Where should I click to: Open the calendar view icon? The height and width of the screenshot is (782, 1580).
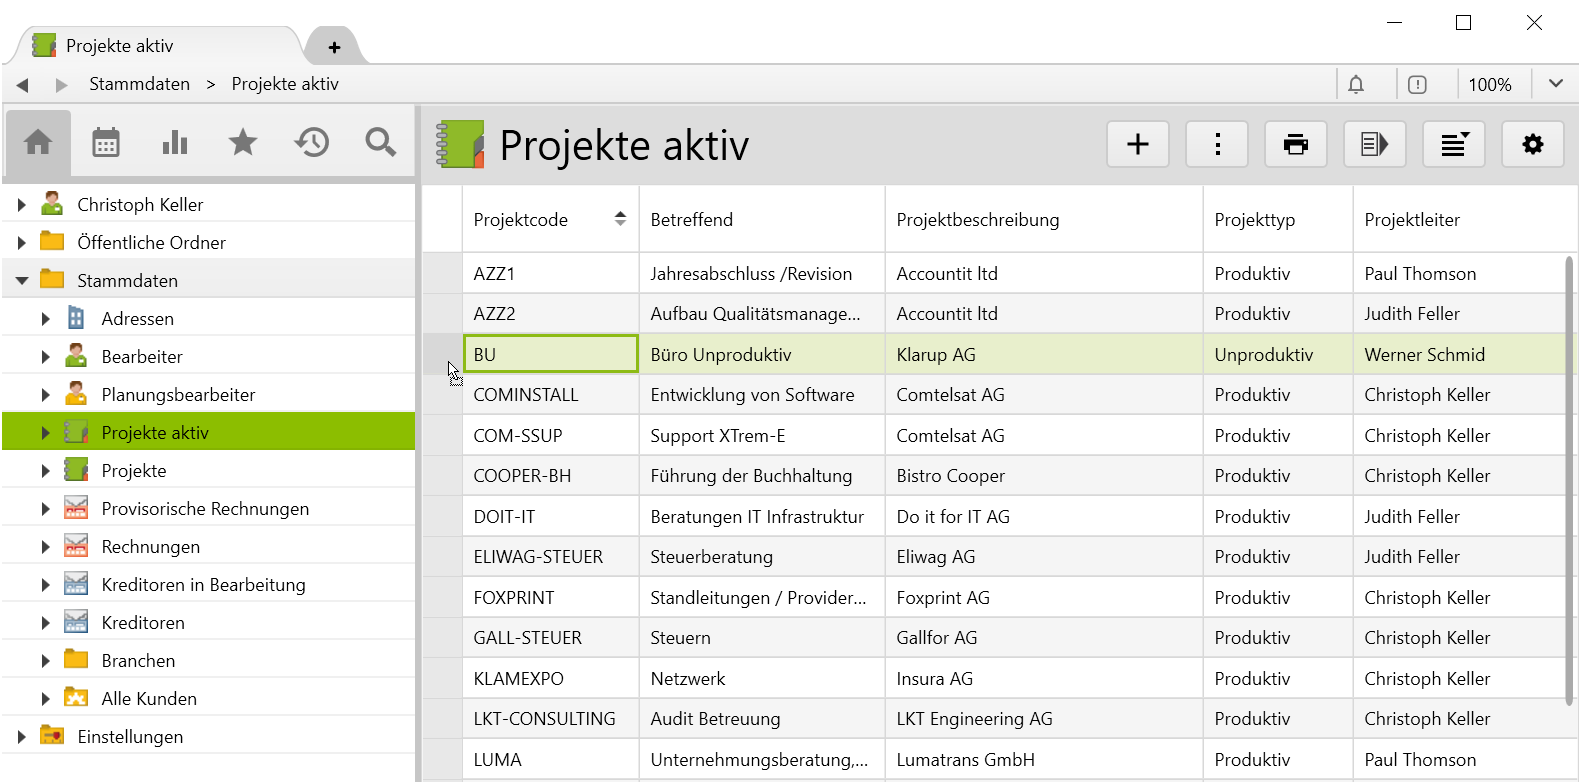106,143
